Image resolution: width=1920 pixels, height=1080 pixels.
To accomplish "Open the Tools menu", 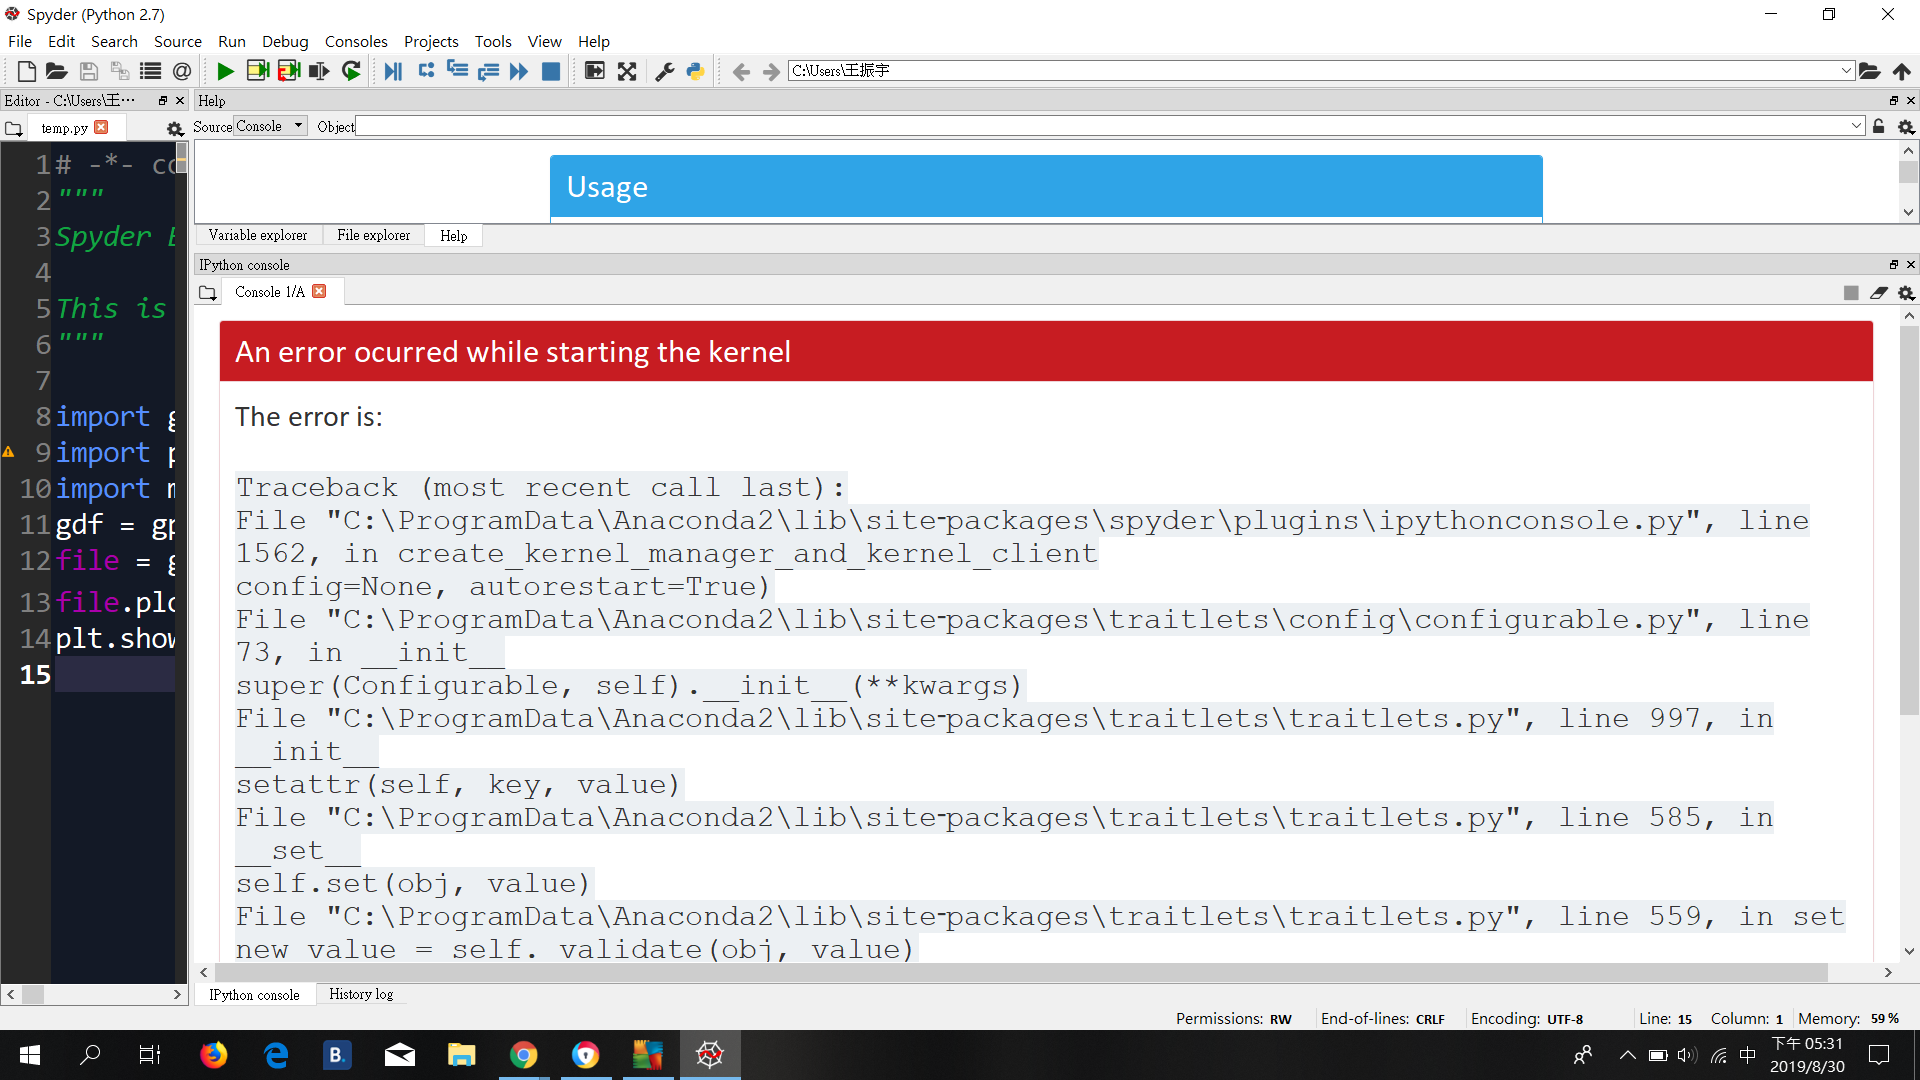I will point(493,41).
